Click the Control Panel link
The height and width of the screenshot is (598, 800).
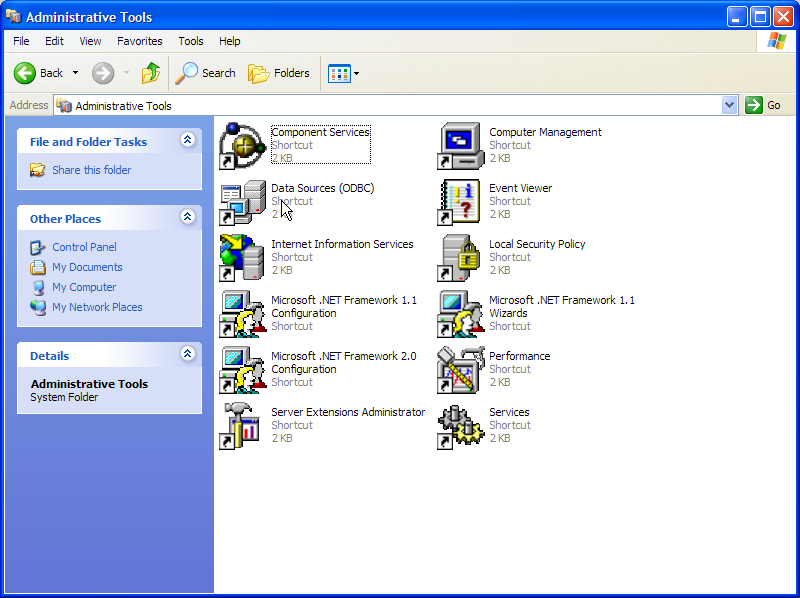pos(84,247)
